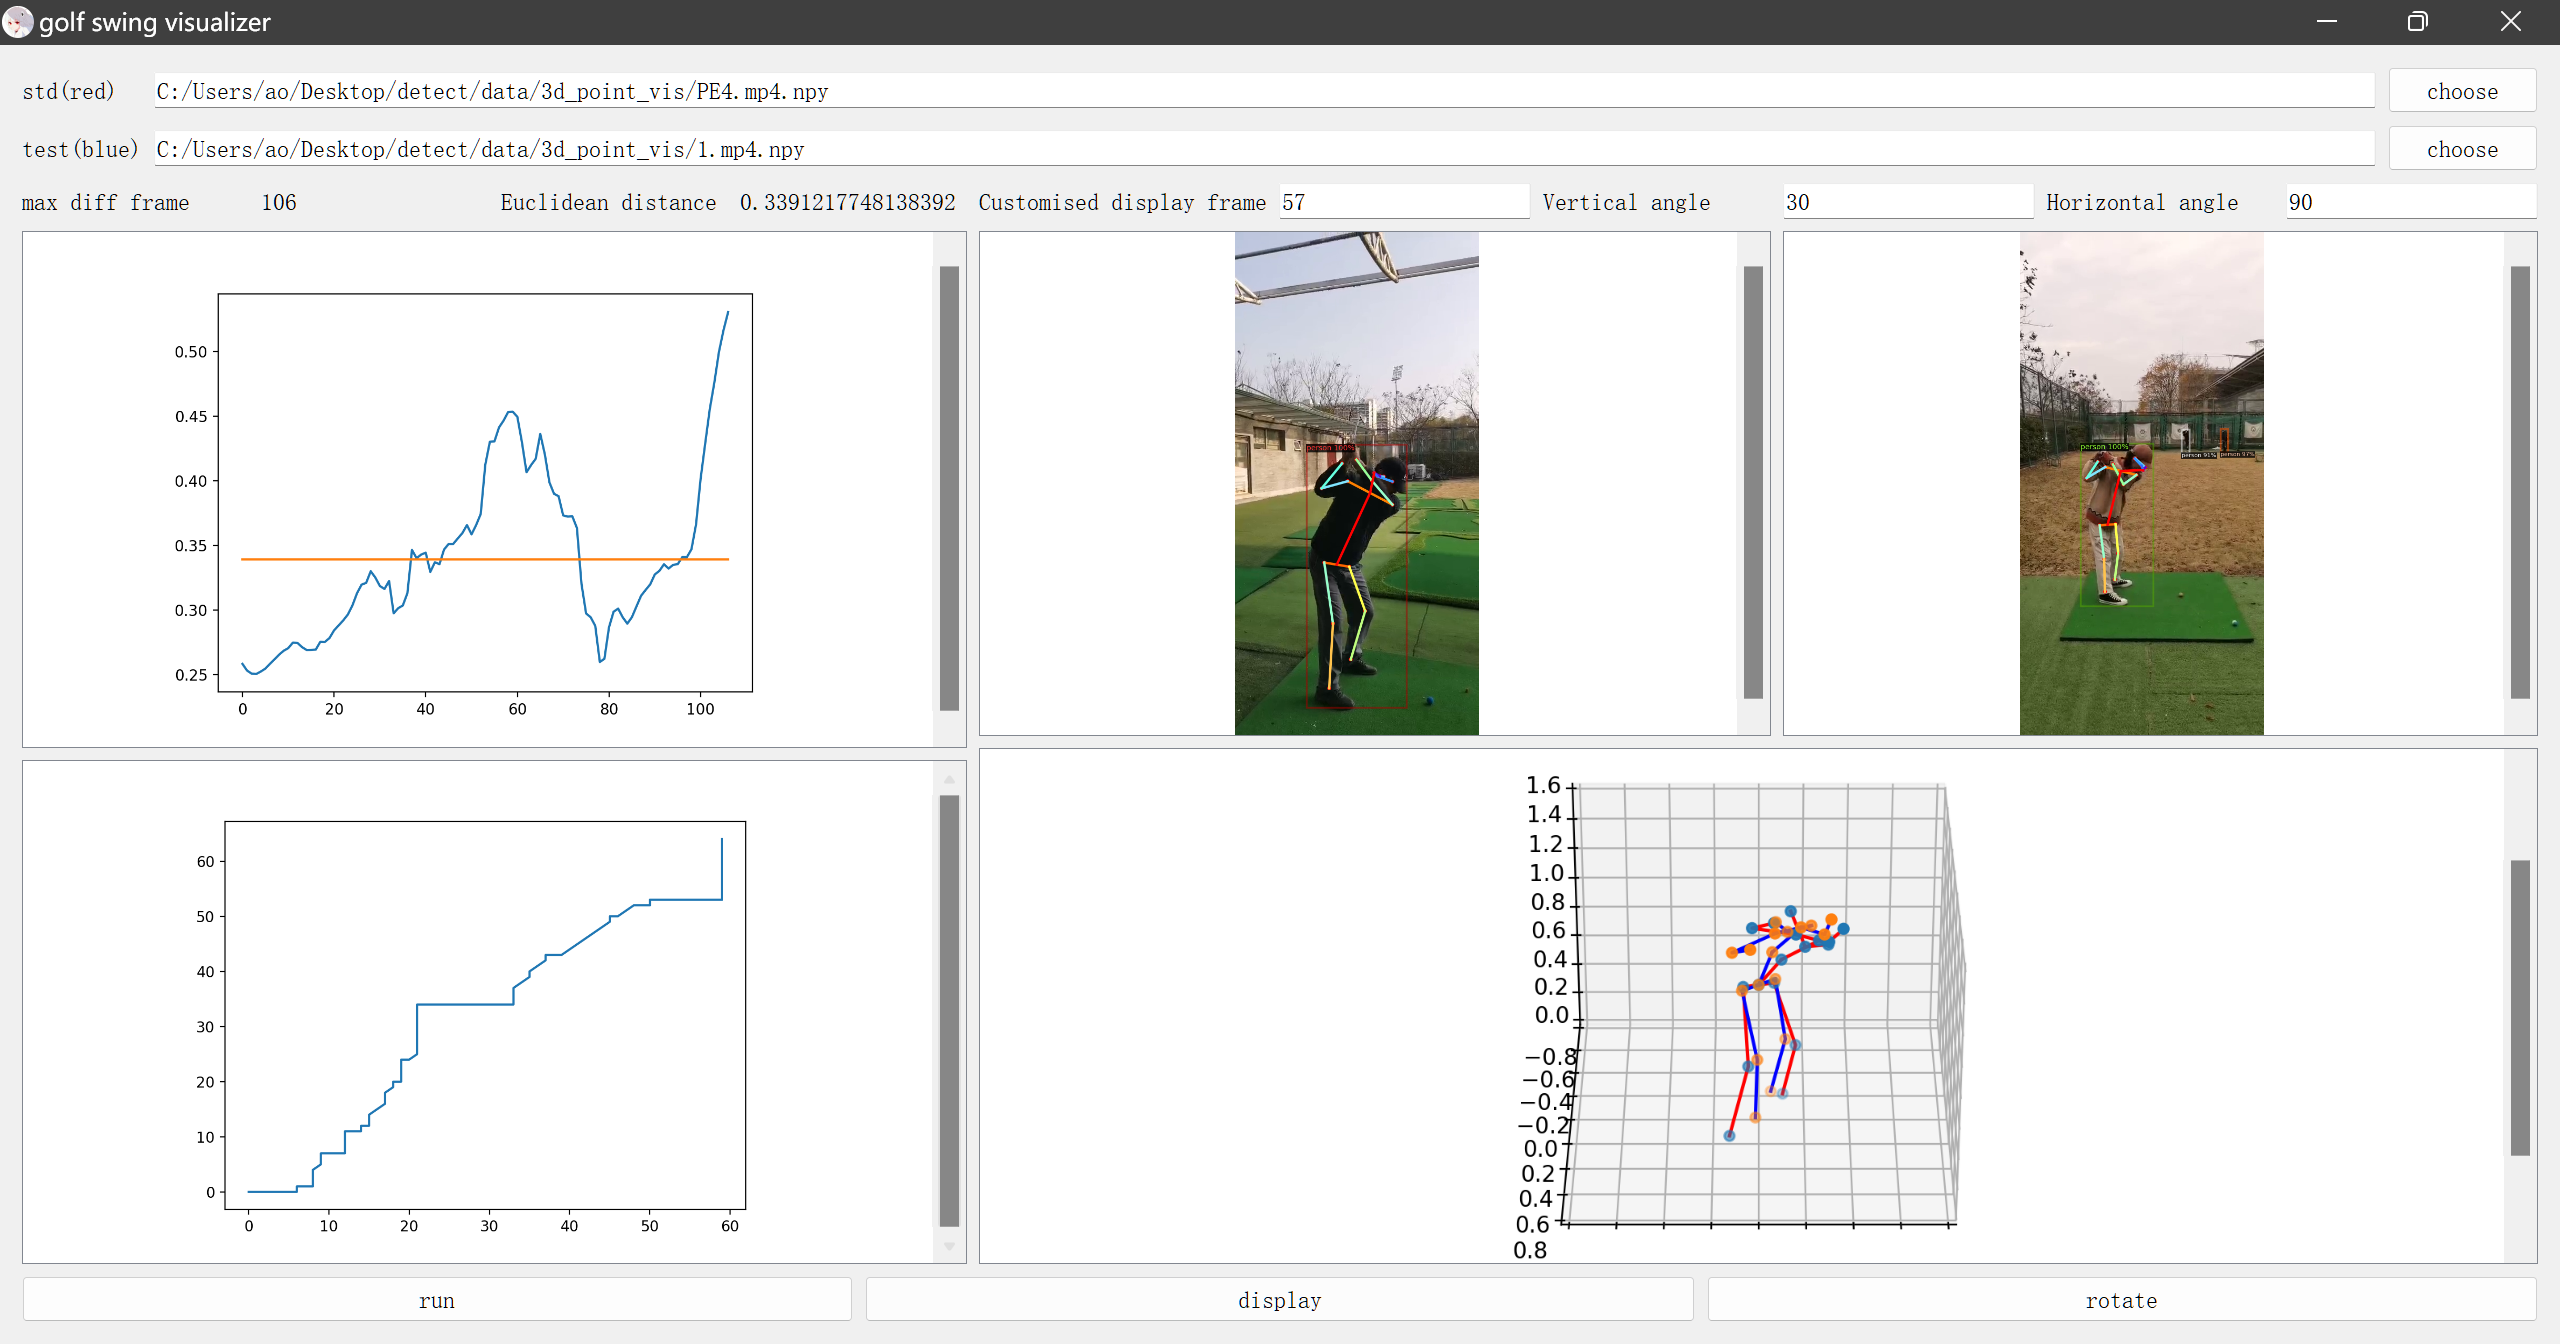Click the 'test(blue)' label
The width and height of the screenshot is (2560, 1344).
point(80,150)
